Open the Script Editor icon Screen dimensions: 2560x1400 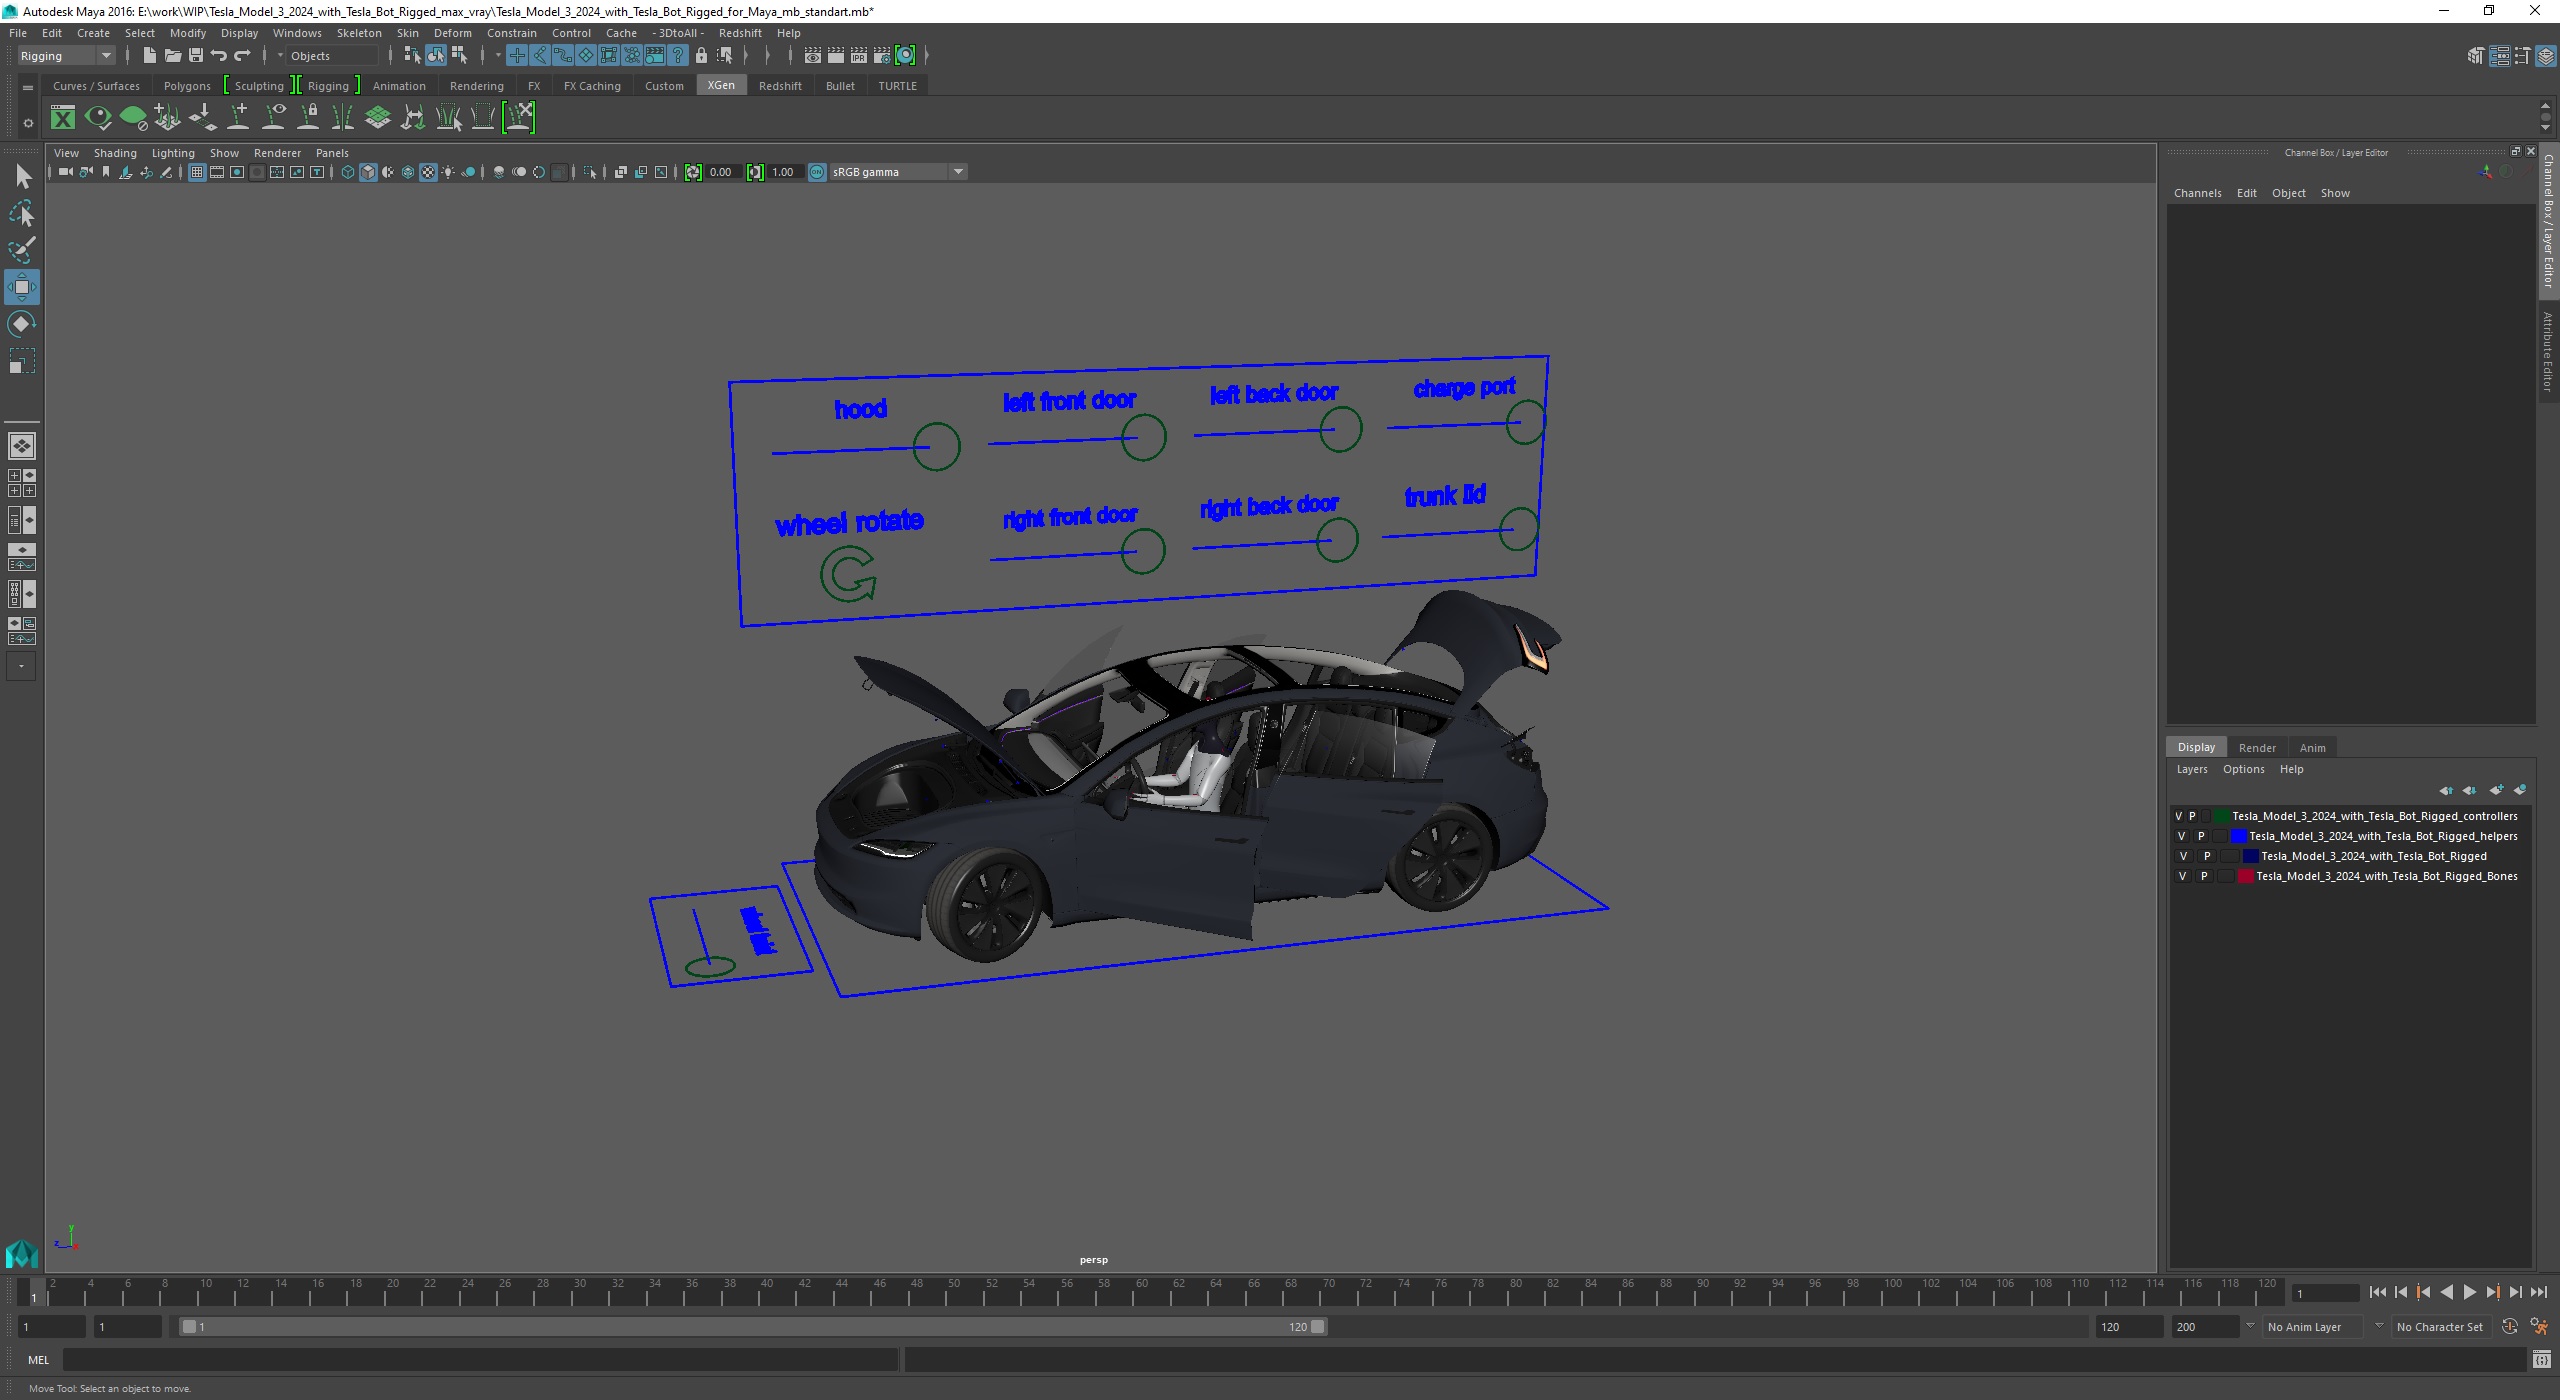[2541, 1360]
